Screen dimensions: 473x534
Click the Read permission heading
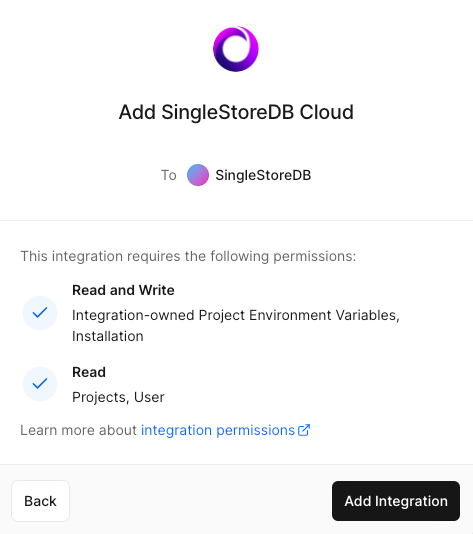(89, 372)
